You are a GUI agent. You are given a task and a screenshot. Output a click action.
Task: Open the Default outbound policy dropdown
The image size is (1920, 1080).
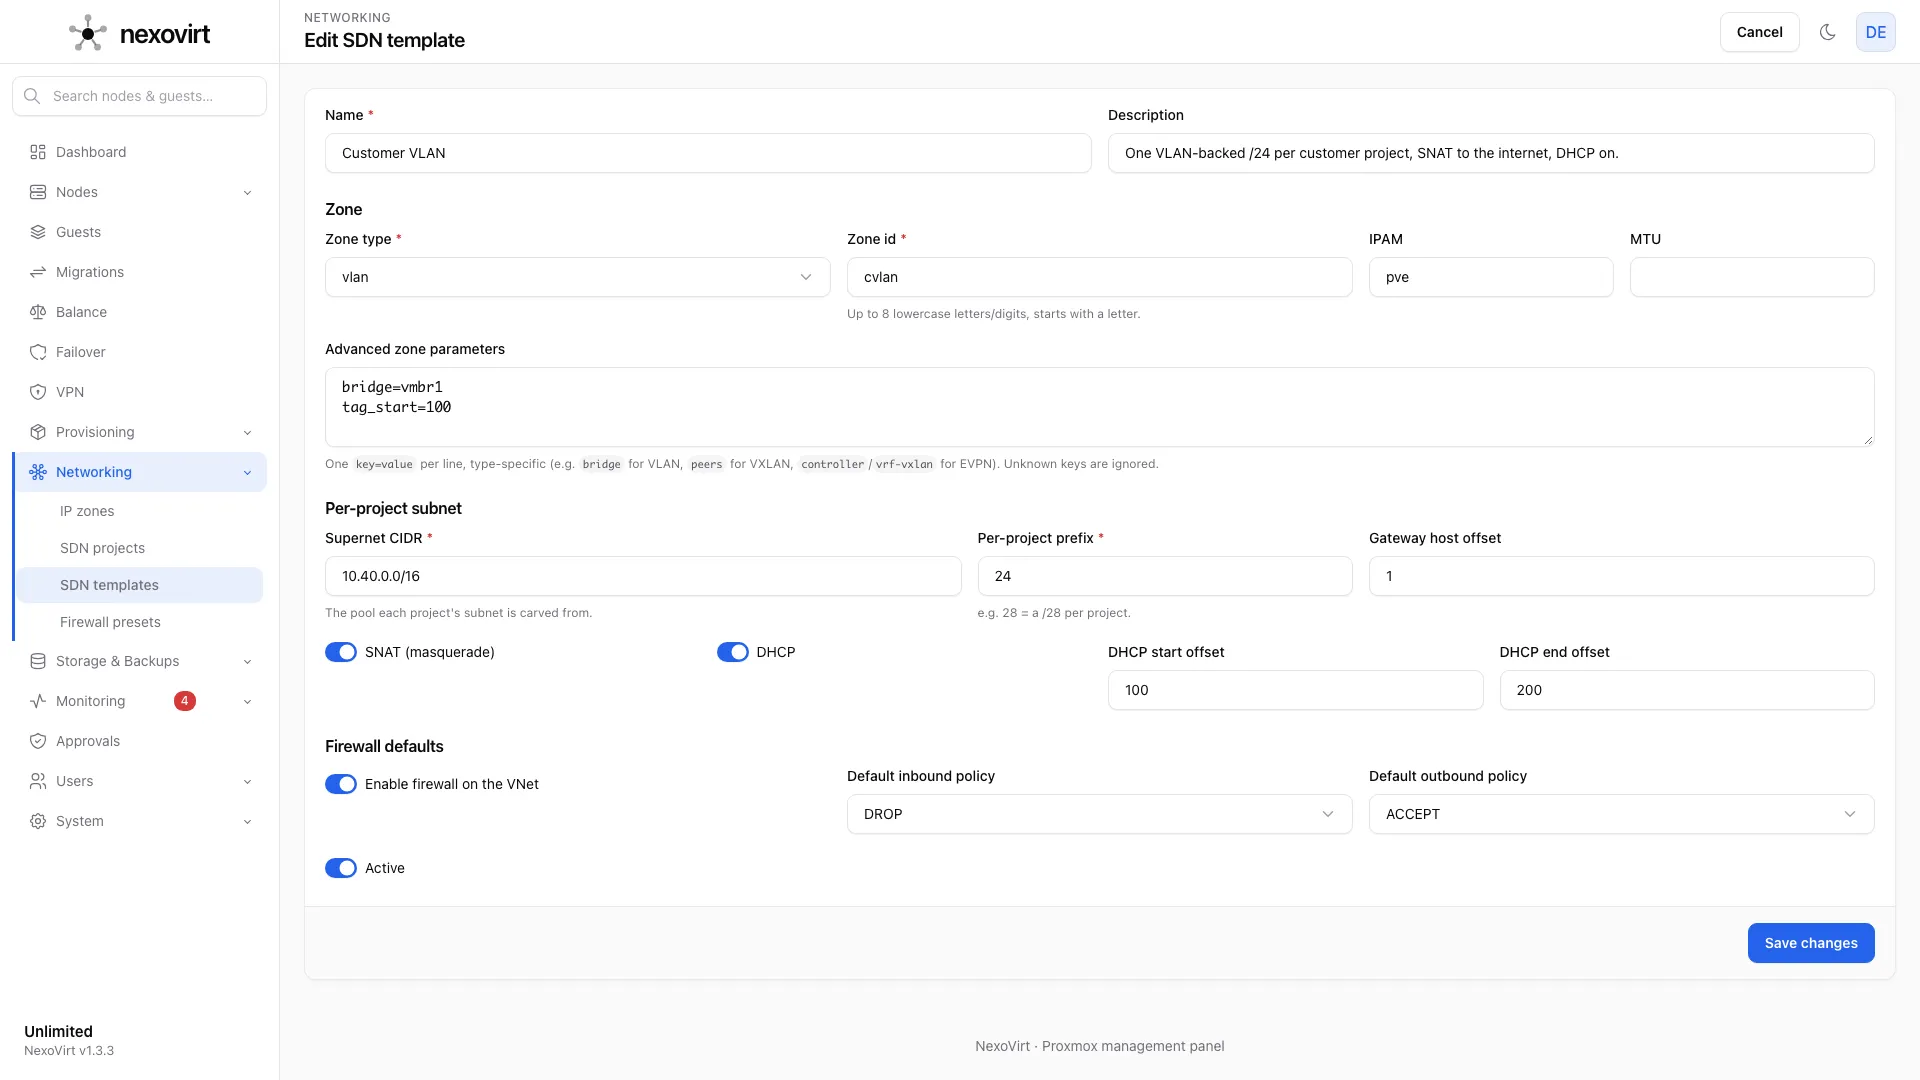click(1622, 814)
